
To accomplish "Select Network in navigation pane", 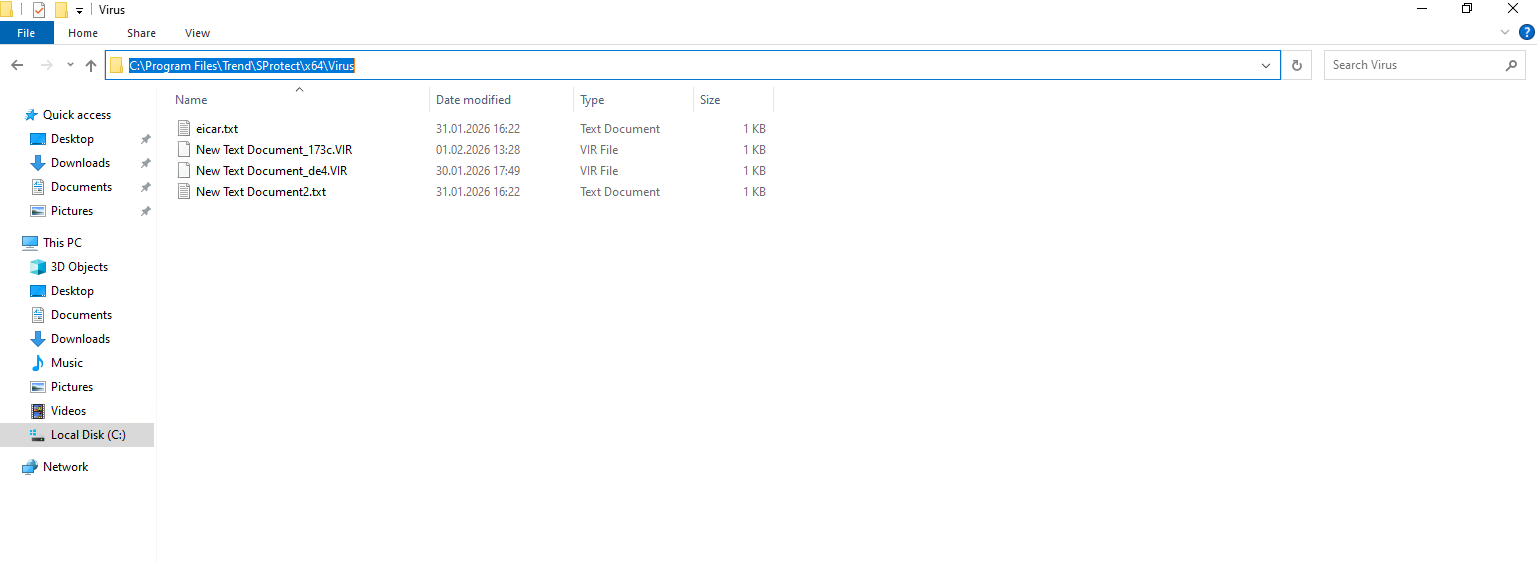I will pos(65,467).
